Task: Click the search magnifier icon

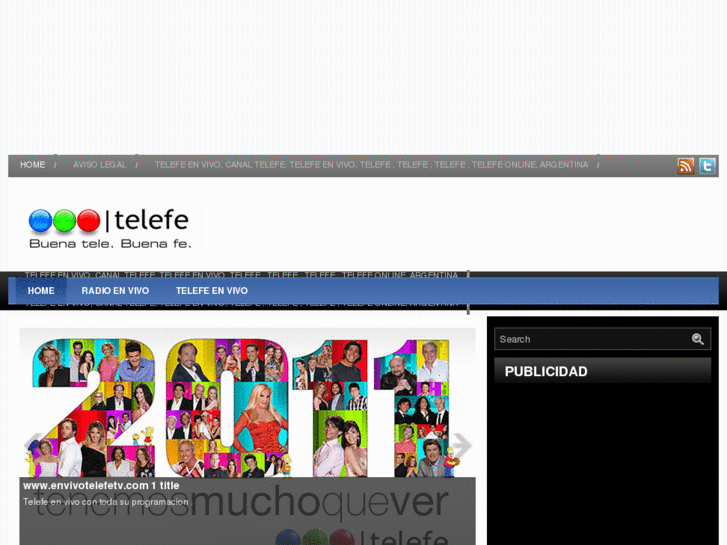Action: pos(698,339)
